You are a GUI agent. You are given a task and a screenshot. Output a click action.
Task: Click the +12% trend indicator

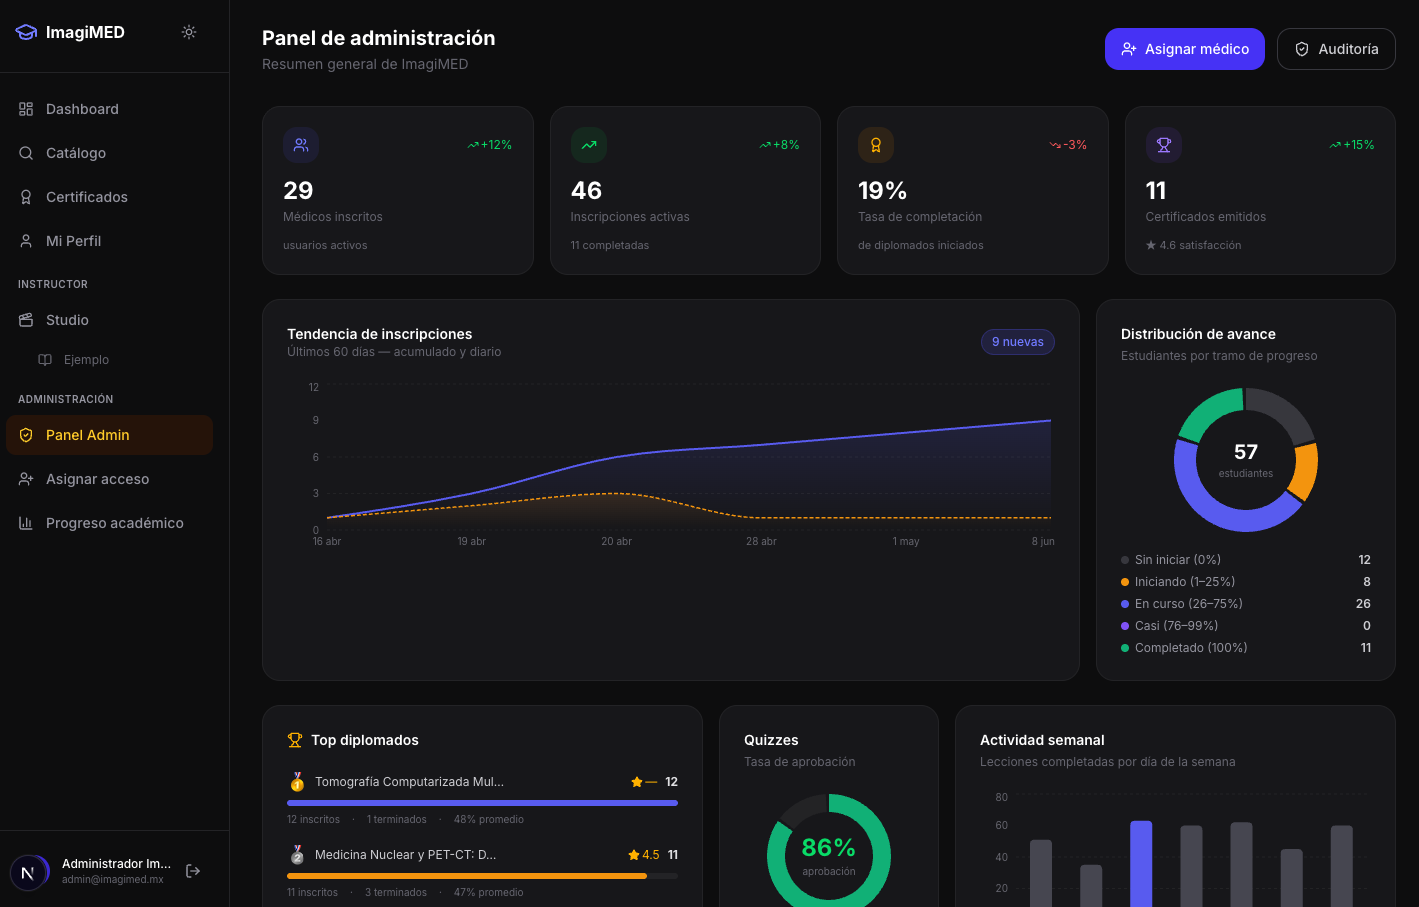click(490, 145)
